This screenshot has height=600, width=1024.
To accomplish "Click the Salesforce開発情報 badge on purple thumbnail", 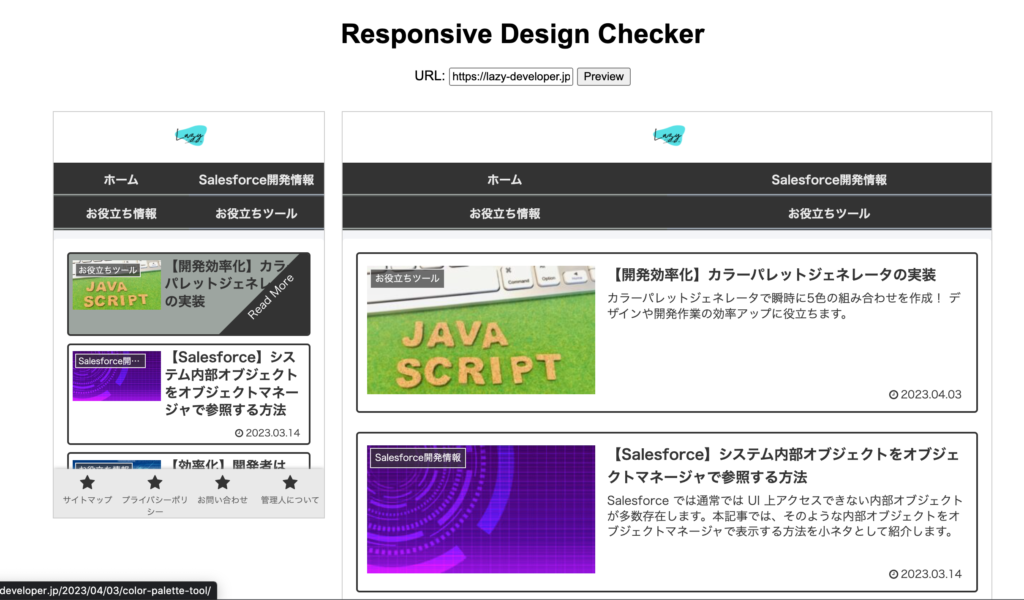I will [416, 457].
